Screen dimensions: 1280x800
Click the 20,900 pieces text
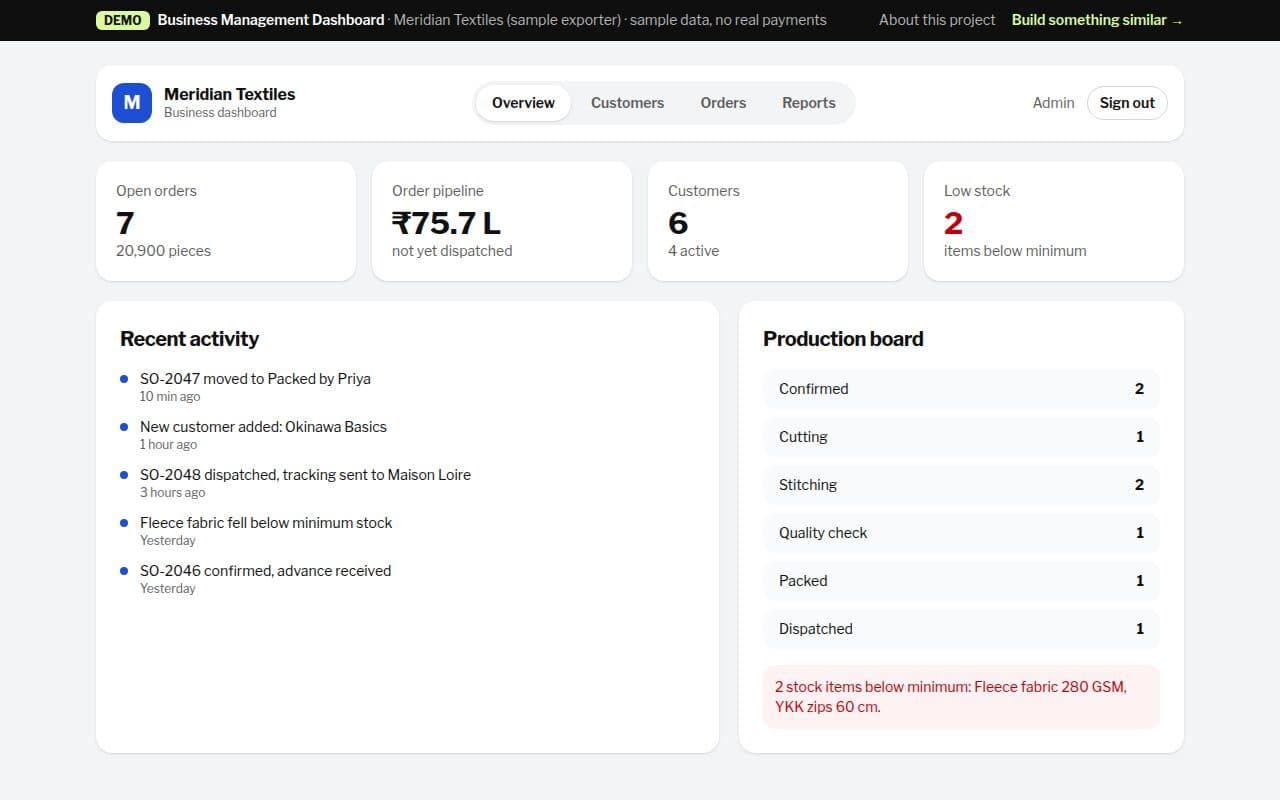click(x=163, y=251)
